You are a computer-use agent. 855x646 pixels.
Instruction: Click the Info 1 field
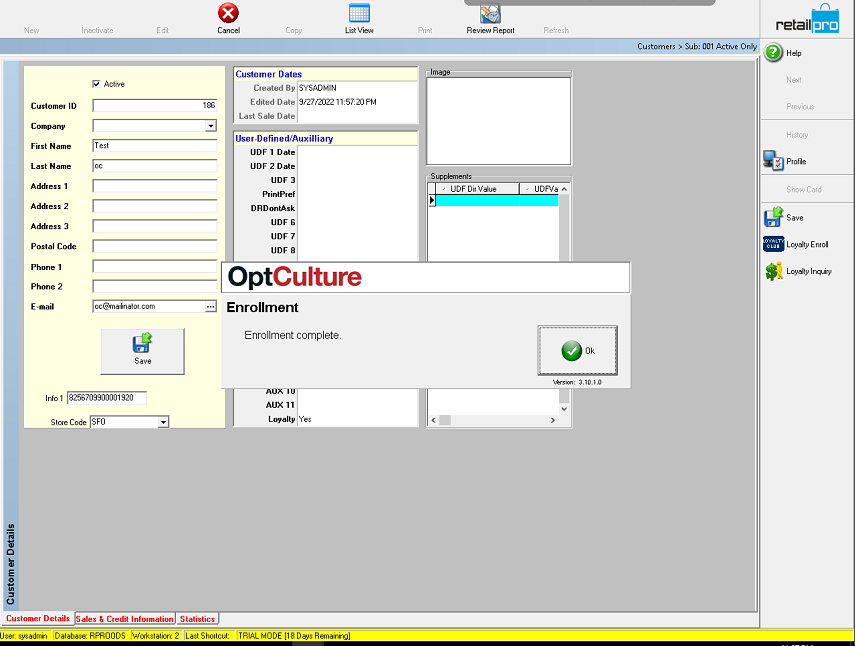tap(107, 398)
